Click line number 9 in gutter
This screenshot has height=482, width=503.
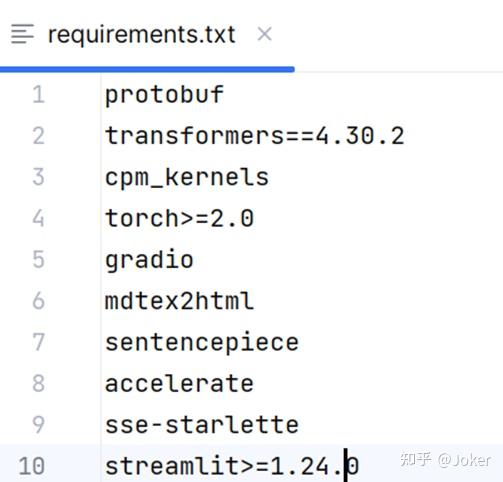39,424
